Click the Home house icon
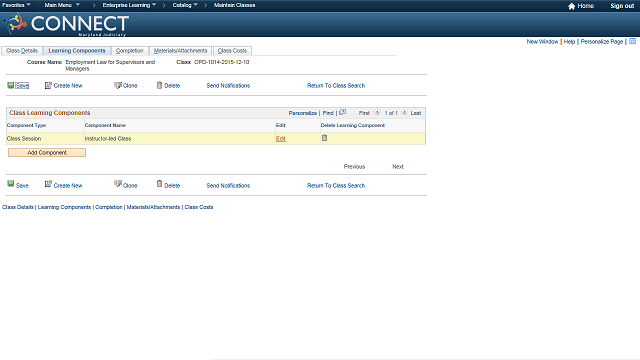 [x=571, y=6]
